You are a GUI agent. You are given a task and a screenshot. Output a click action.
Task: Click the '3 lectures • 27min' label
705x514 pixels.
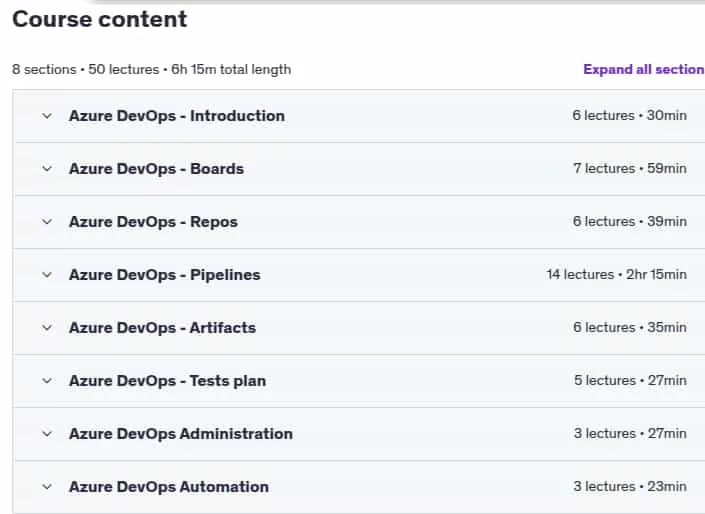tap(630, 434)
